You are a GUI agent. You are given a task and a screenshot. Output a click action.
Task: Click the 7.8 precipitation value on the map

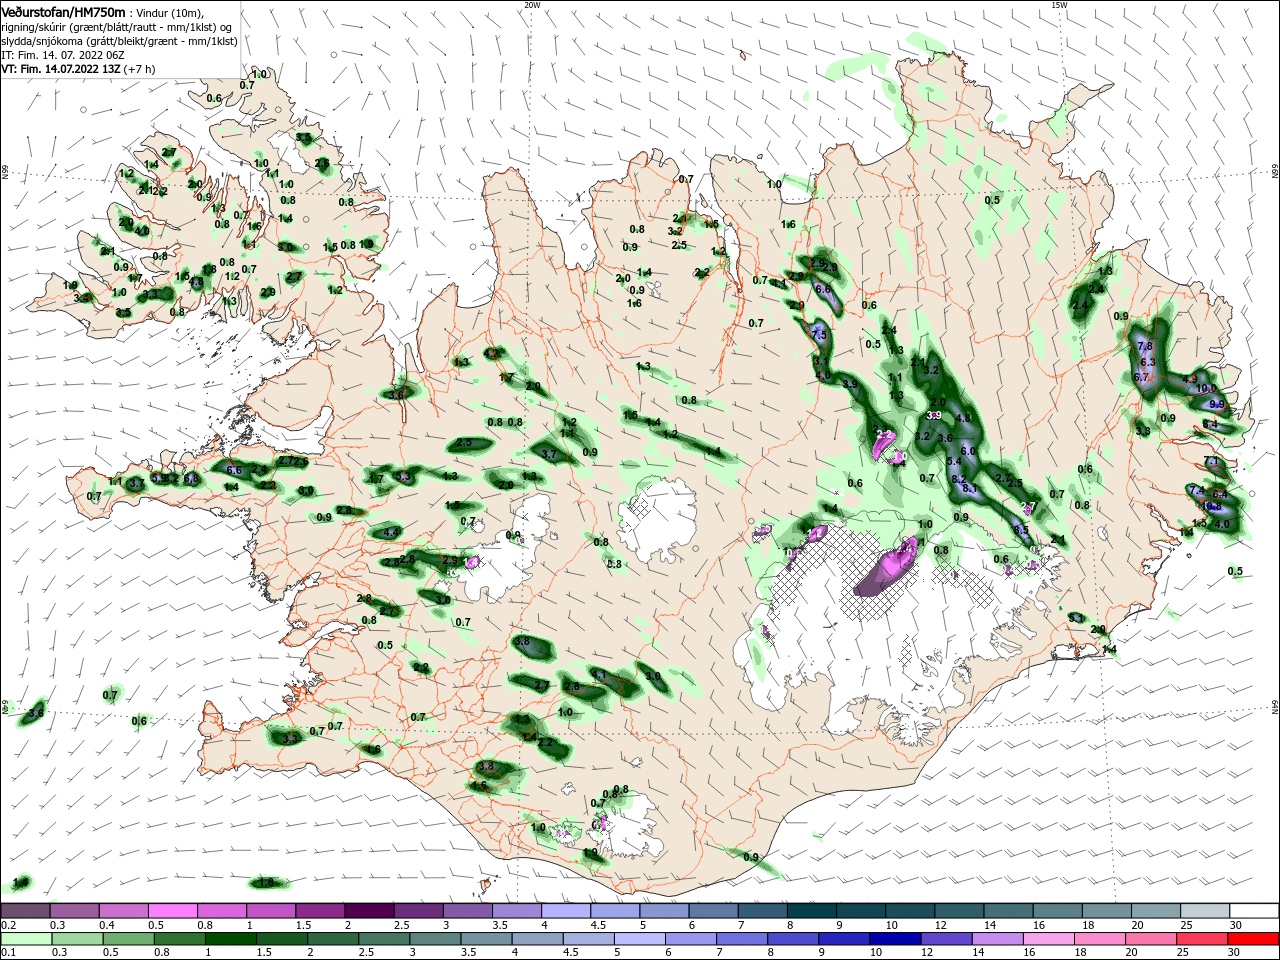tap(1146, 346)
